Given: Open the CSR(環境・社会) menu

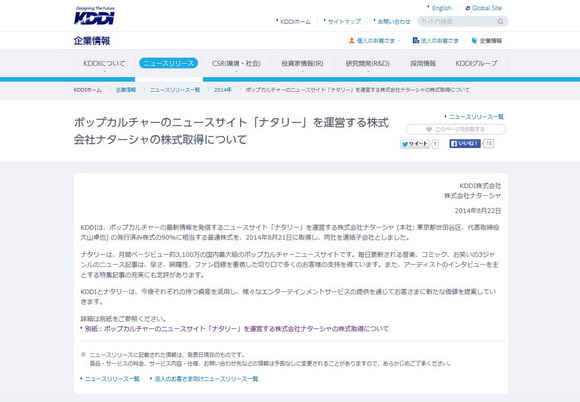Looking at the screenshot, I should click(x=236, y=63).
